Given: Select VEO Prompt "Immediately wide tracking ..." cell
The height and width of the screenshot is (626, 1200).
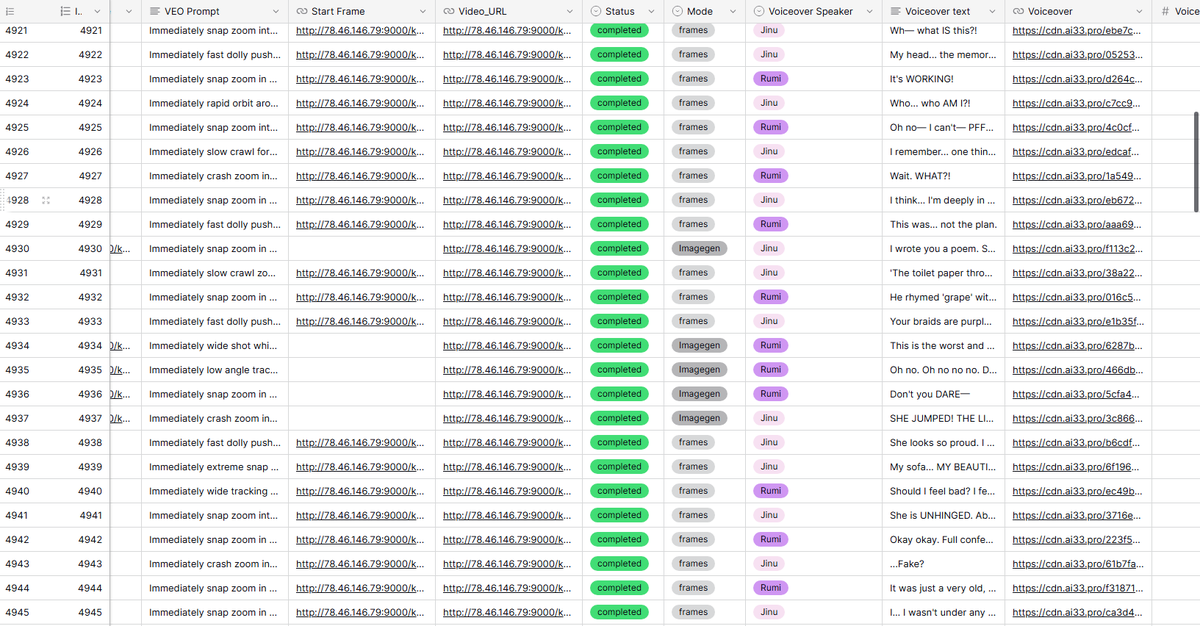Looking at the screenshot, I should click(x=215, y=491).
